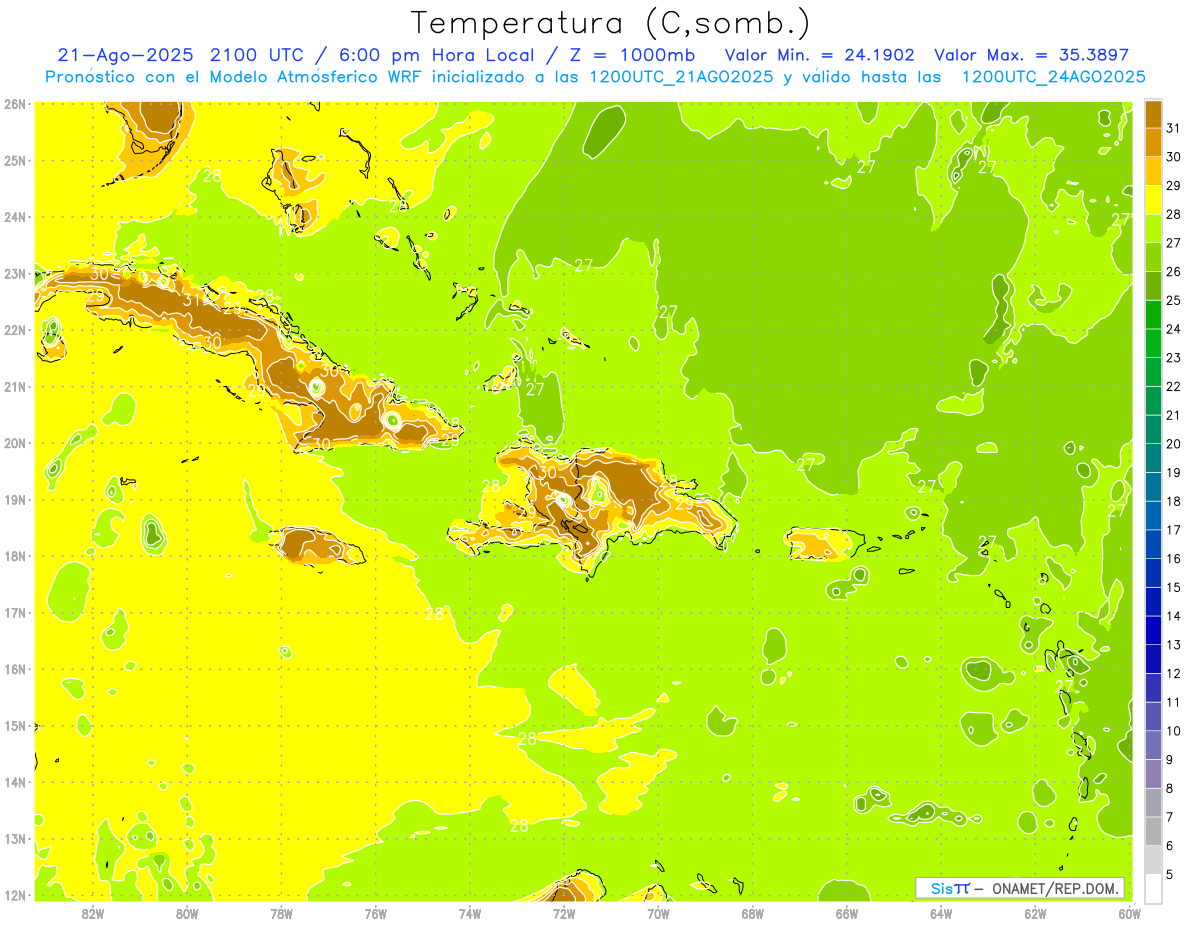Click the 15N latitude axis label
This screenshot has height=927, width=1200.
[x=14, y=726]
